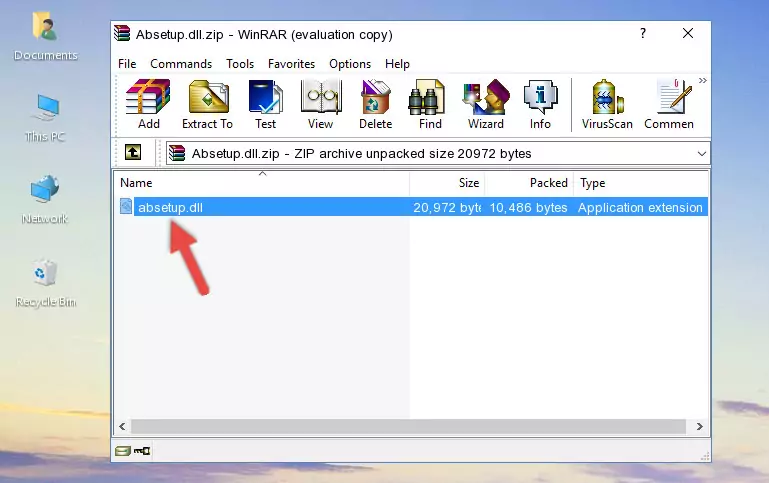This screenshot has width=769, height=483.
Task: Open the Documents desktop icon
Action: coord(45,37)
